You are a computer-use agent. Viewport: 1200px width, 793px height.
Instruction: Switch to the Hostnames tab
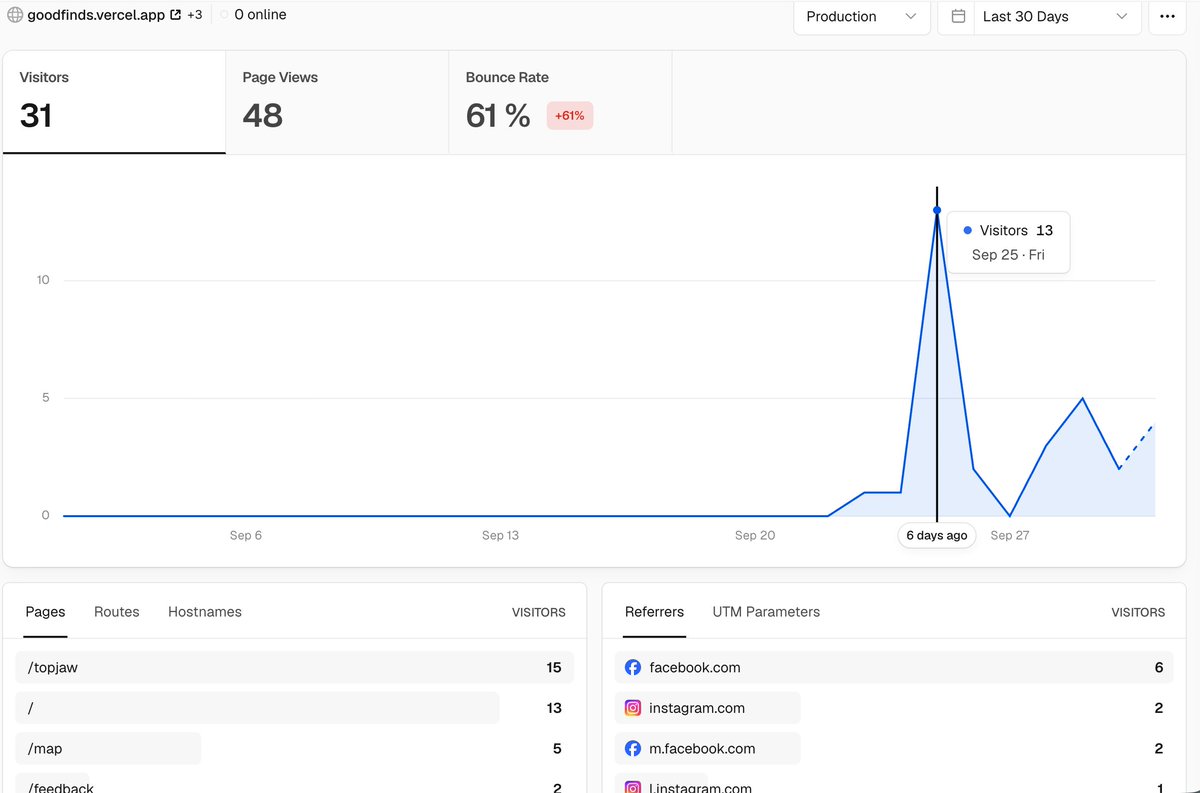205,612
